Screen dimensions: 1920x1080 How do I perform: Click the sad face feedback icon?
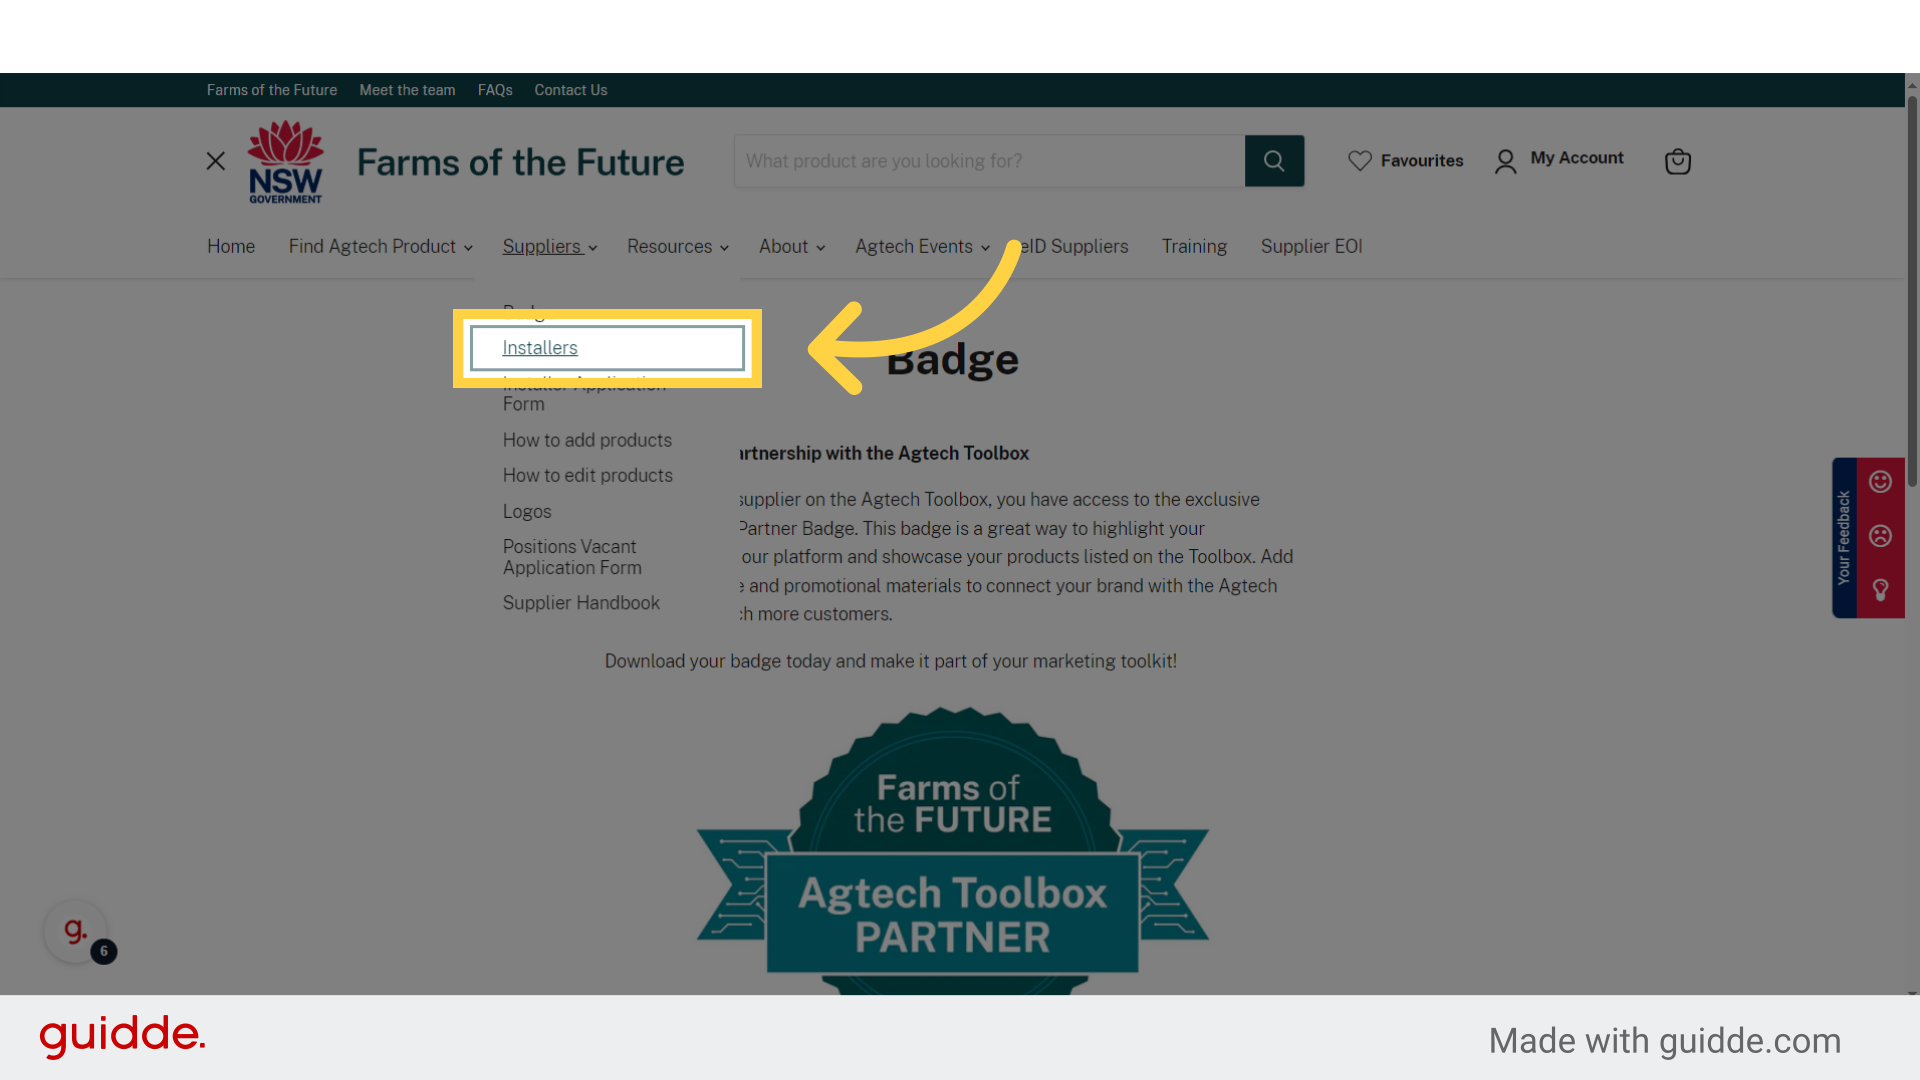1880,536
